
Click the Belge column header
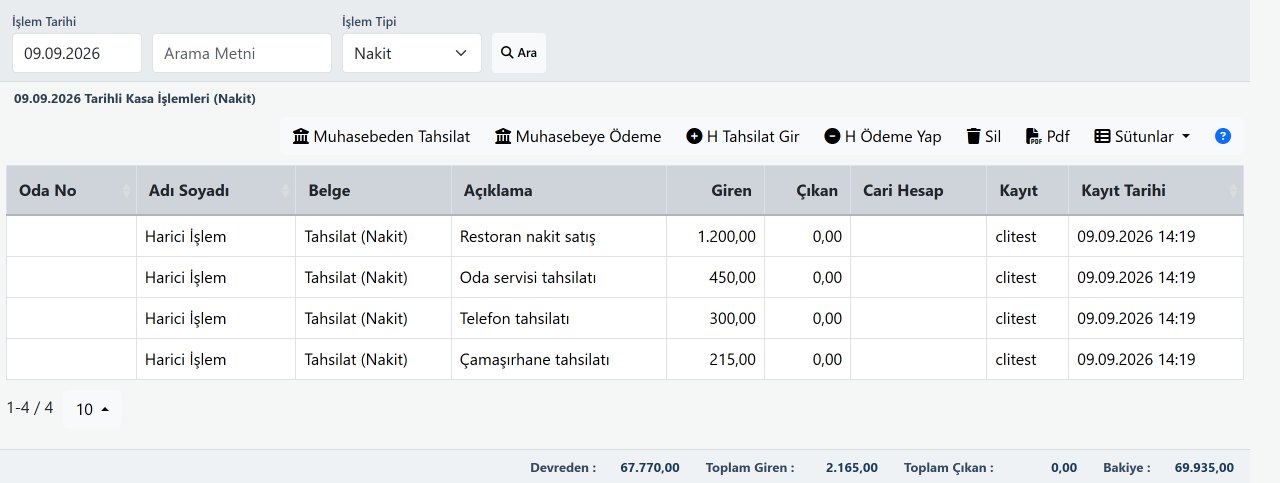373,190
